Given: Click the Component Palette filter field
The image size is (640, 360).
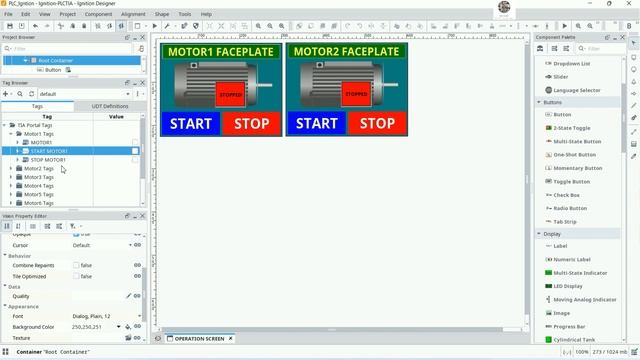Looking at the screenshot, I should 601,49.
